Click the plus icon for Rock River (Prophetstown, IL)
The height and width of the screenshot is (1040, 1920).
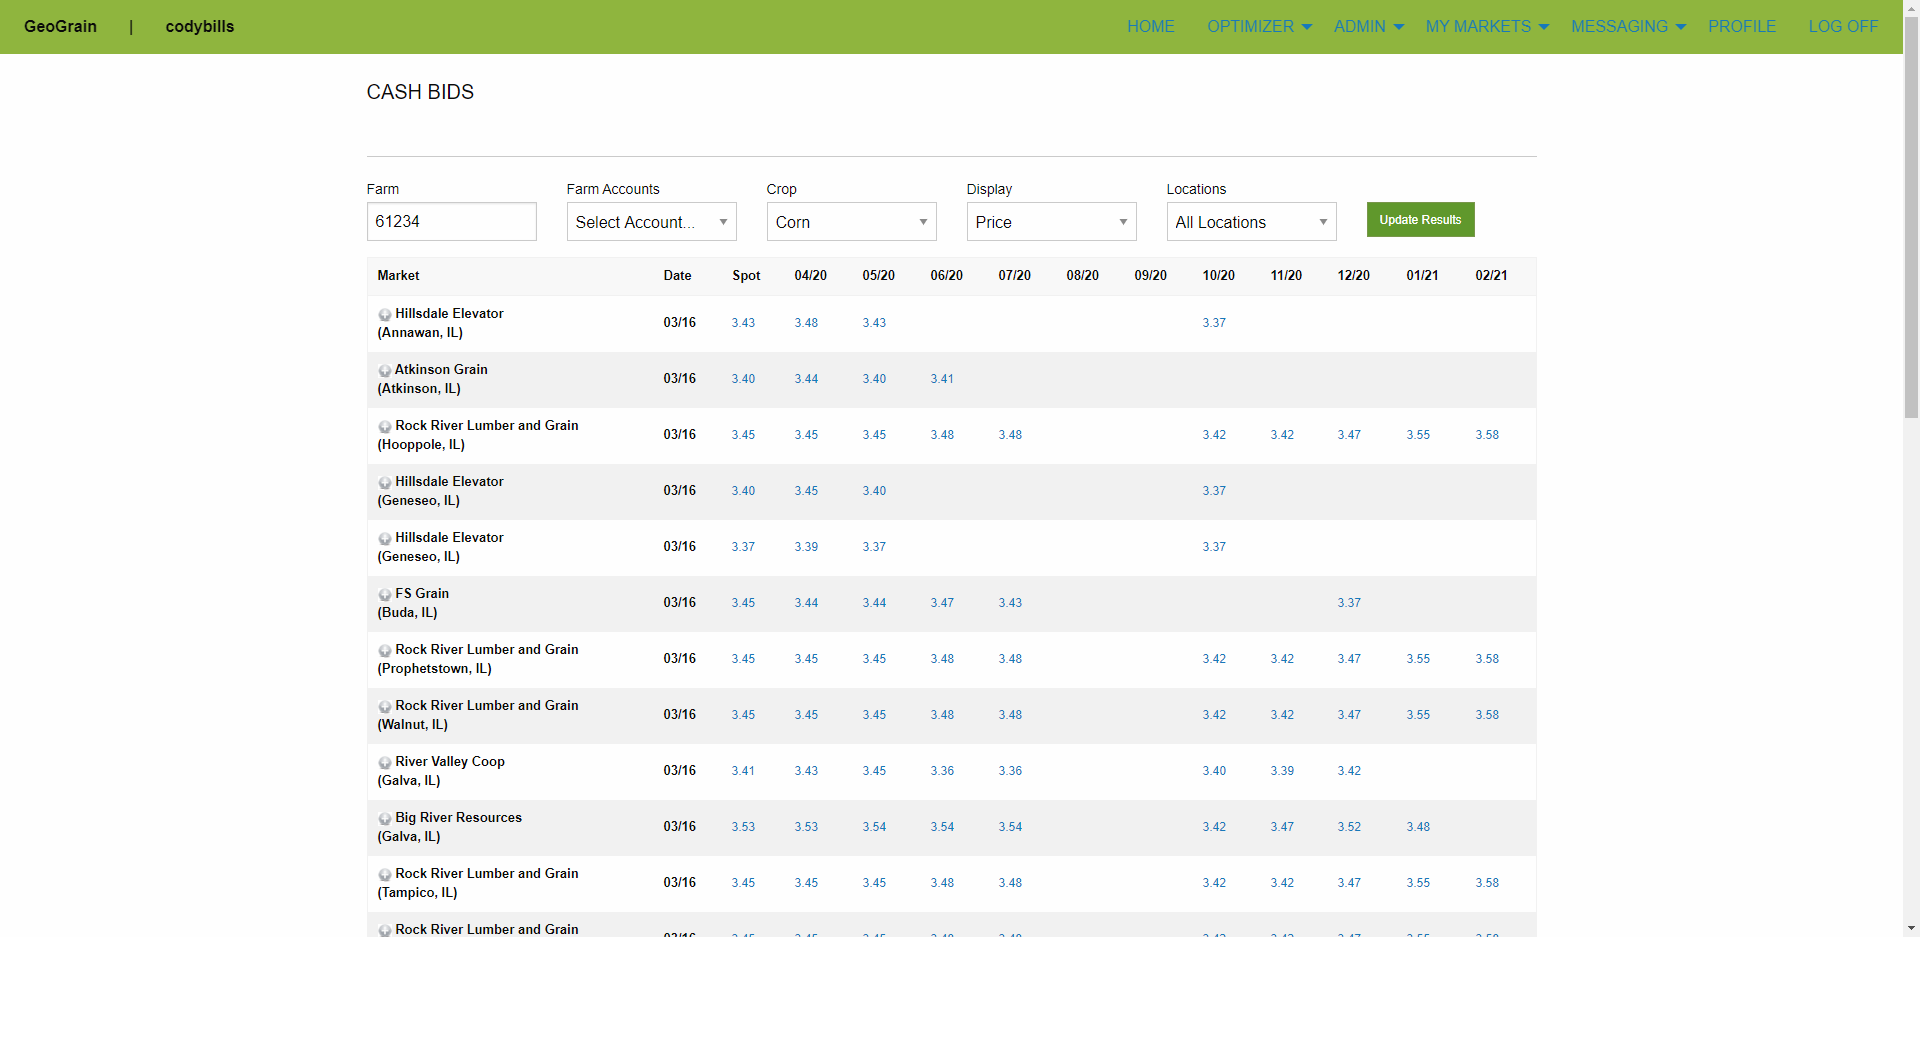point(385,651)
